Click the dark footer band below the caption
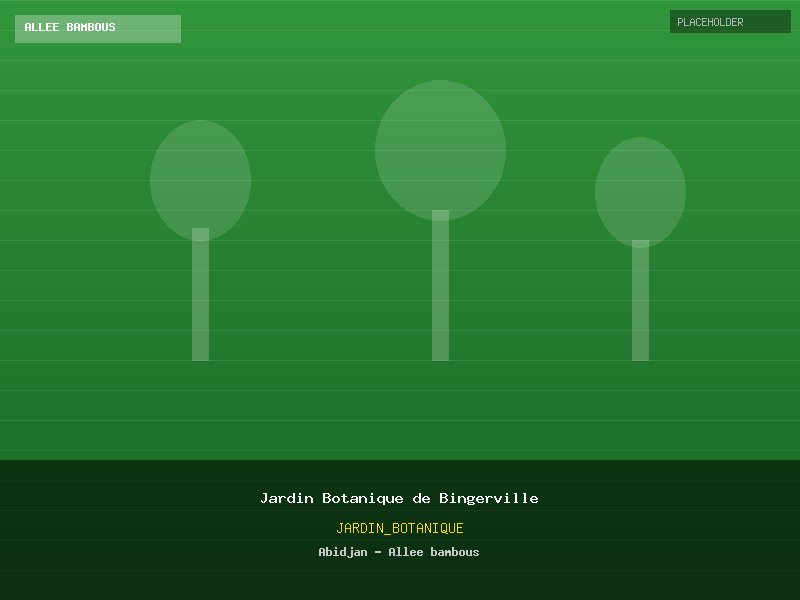The image size is (800, 600). pyautogui.click(x=400, y=583)
